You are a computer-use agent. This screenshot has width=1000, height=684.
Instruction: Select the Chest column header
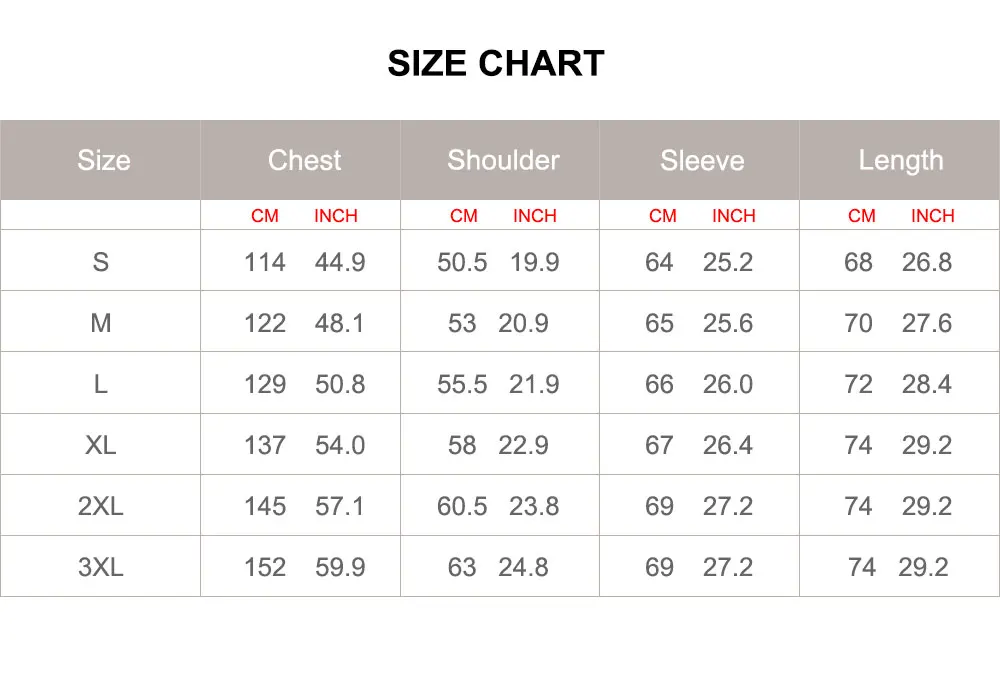click(304, 160)
